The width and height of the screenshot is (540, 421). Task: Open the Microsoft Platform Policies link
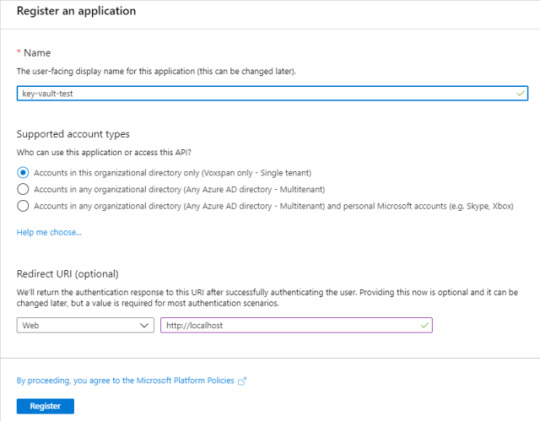point(125,380)
